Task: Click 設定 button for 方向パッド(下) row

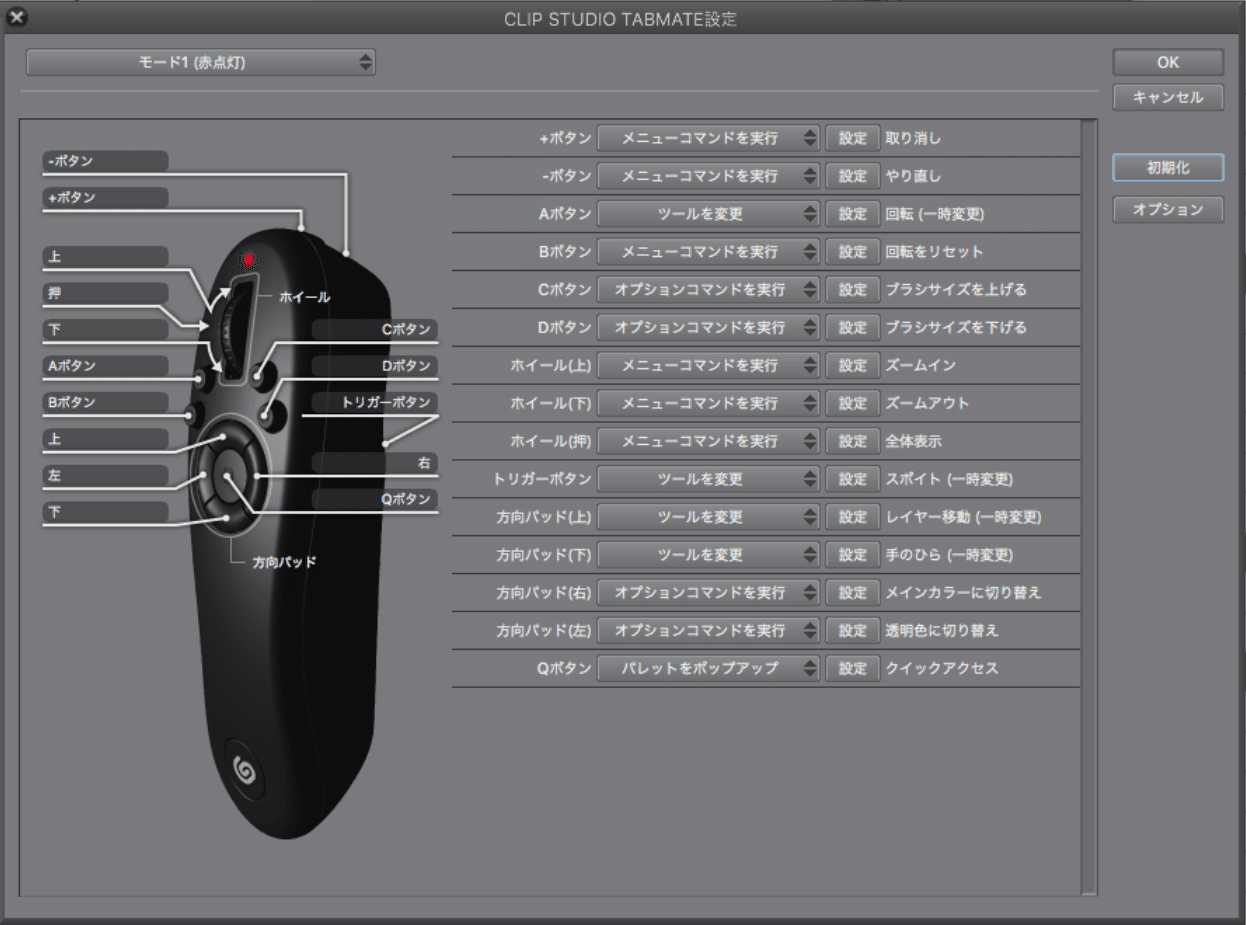Action: click(x=852, y=555)
